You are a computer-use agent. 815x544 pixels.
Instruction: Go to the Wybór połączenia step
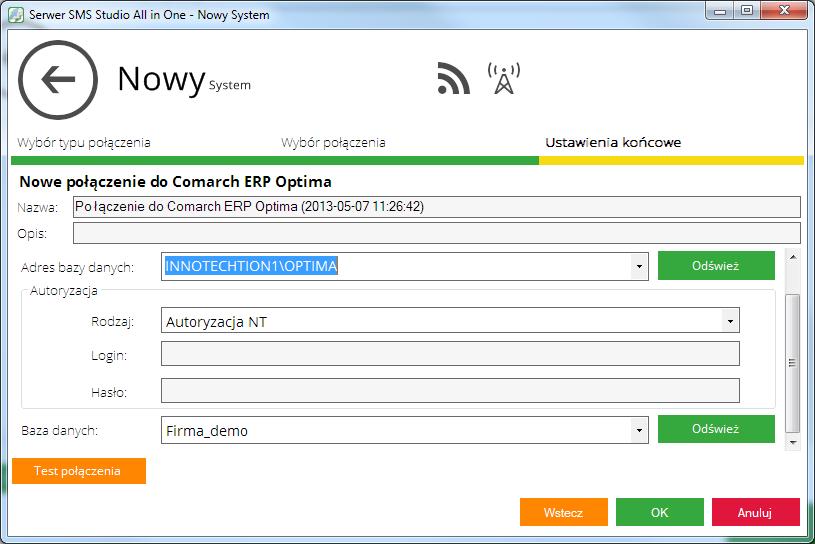pyautogui.click(x=333, y=143)
